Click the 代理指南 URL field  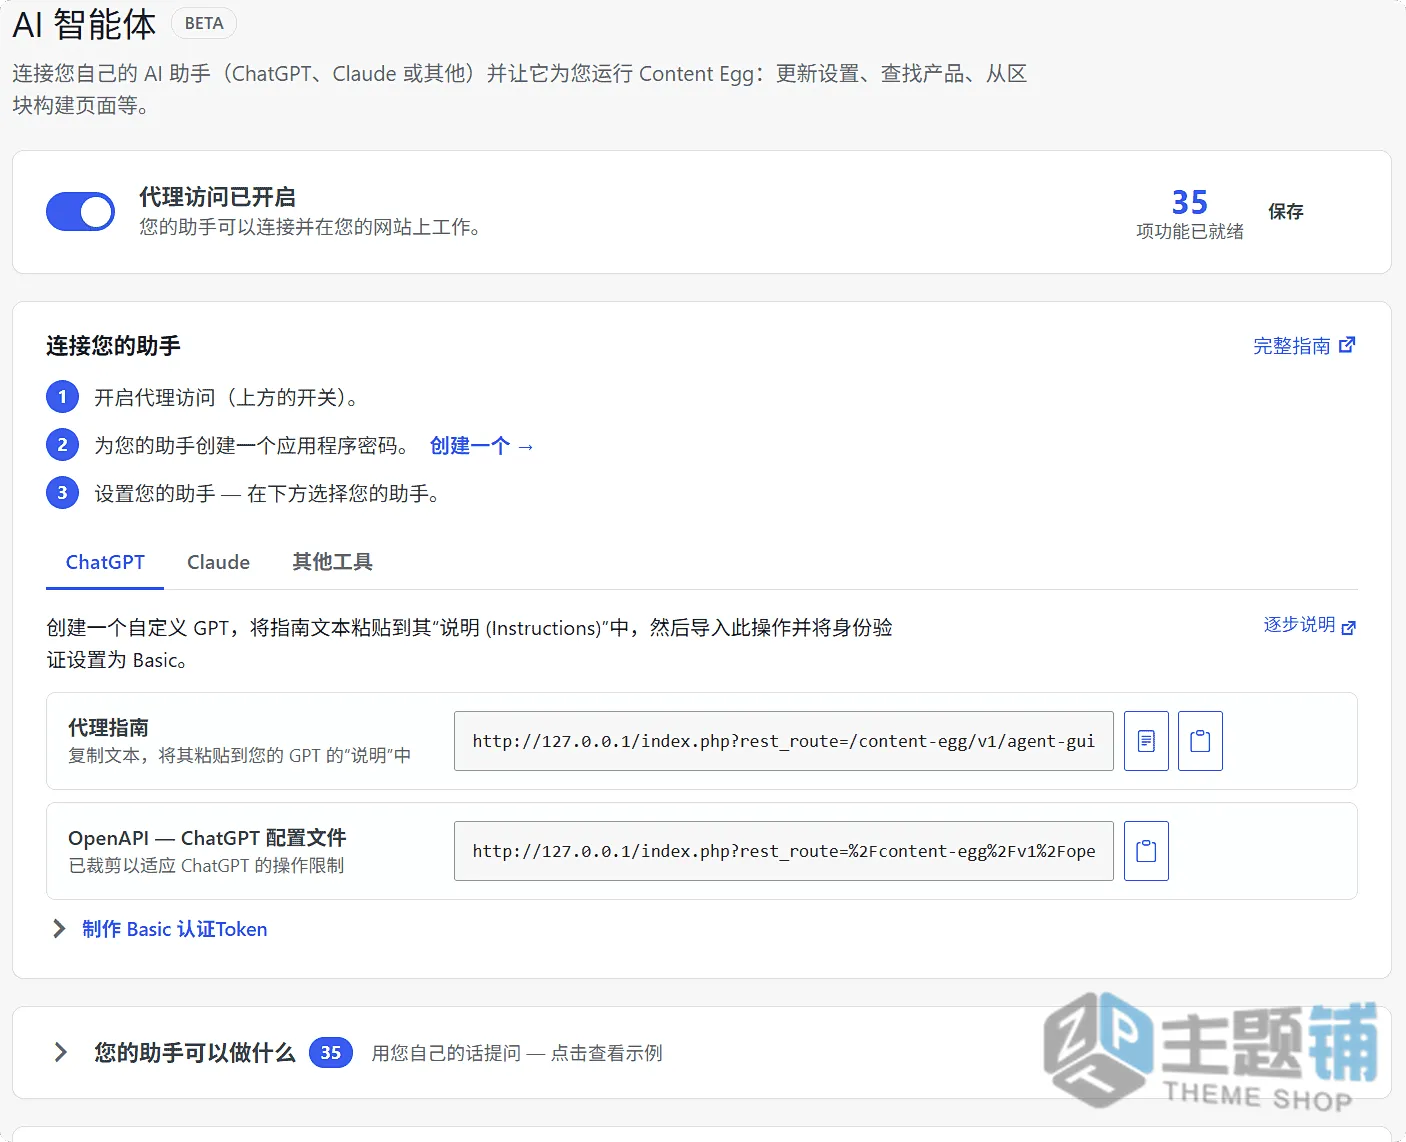click(784, 741)
